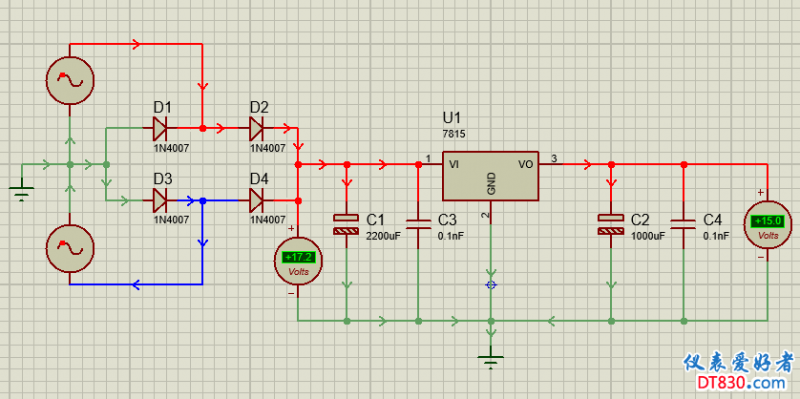This screenshot has width=800, height=399.
Task: Click diode D1 symbol
Action: pyautogui.click(x=160, y=128)
